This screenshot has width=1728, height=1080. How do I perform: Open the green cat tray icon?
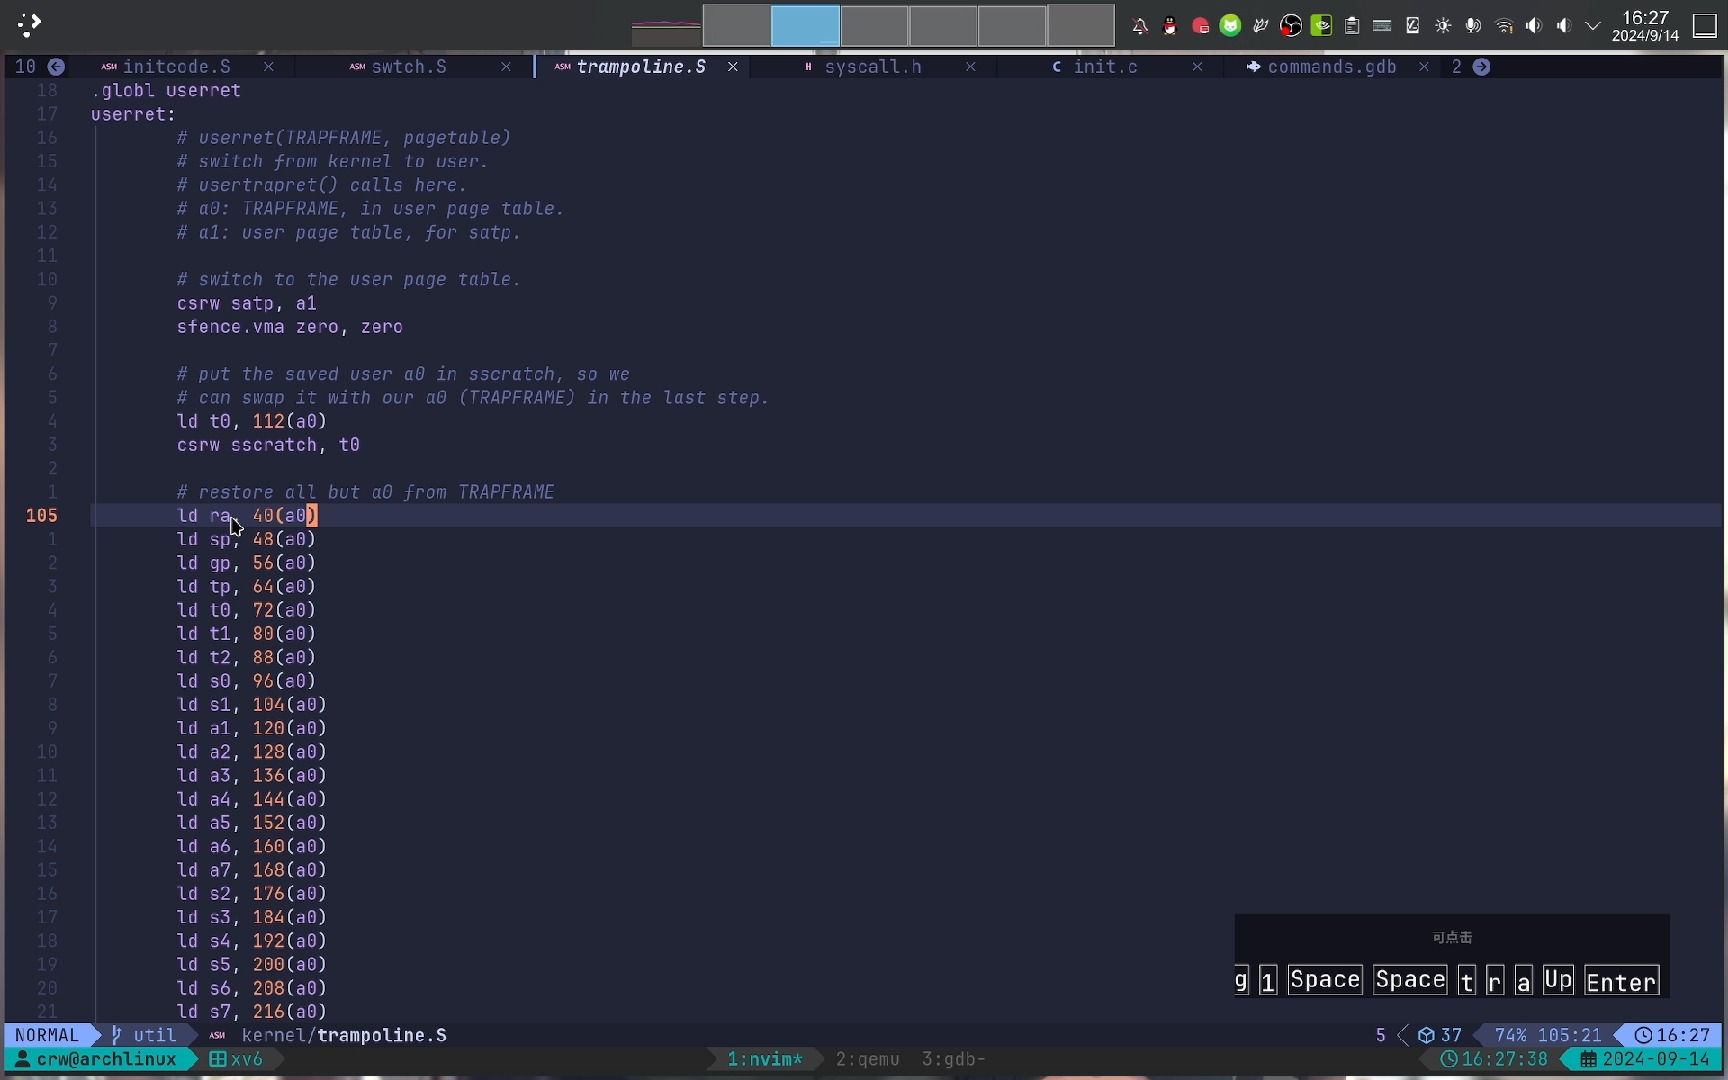[x=1231, y=26]
